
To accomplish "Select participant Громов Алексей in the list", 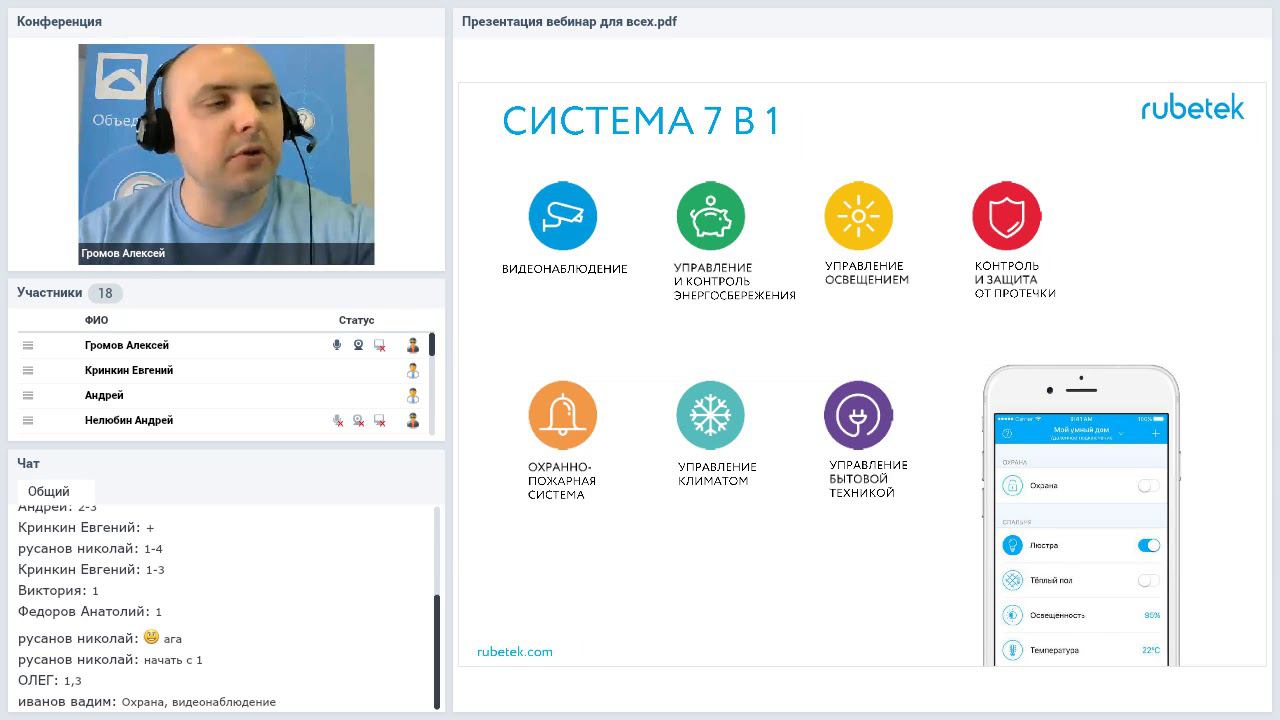I will coord(127,345).
